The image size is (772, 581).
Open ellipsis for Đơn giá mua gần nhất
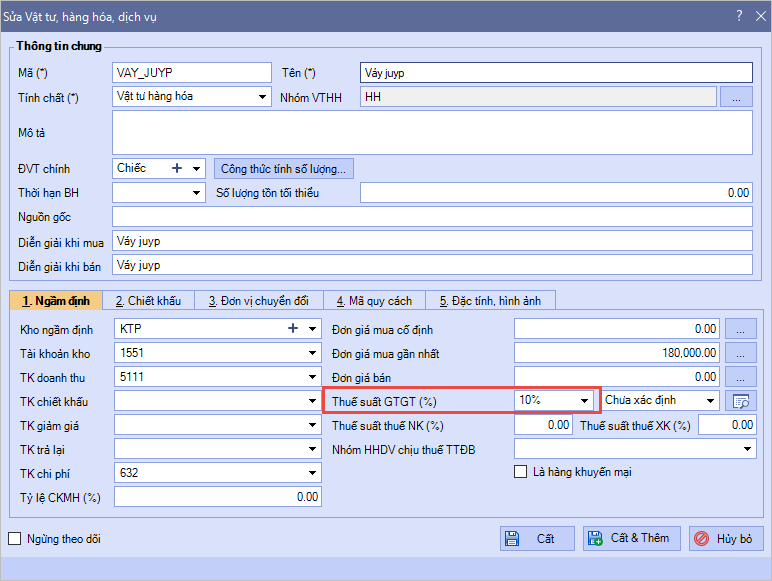pyautogui.click(x=740, y=353)
